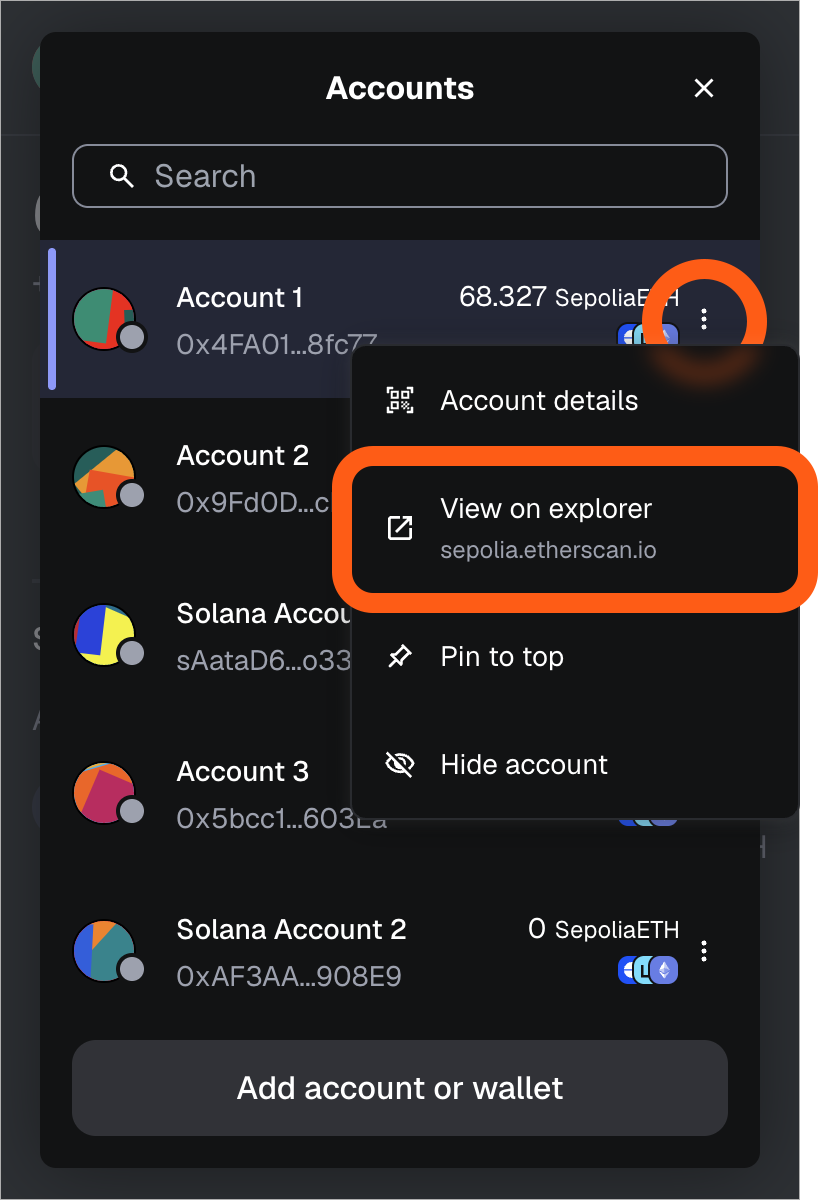
Task: Click the external link explorer icon
Action: click(400, 527)
